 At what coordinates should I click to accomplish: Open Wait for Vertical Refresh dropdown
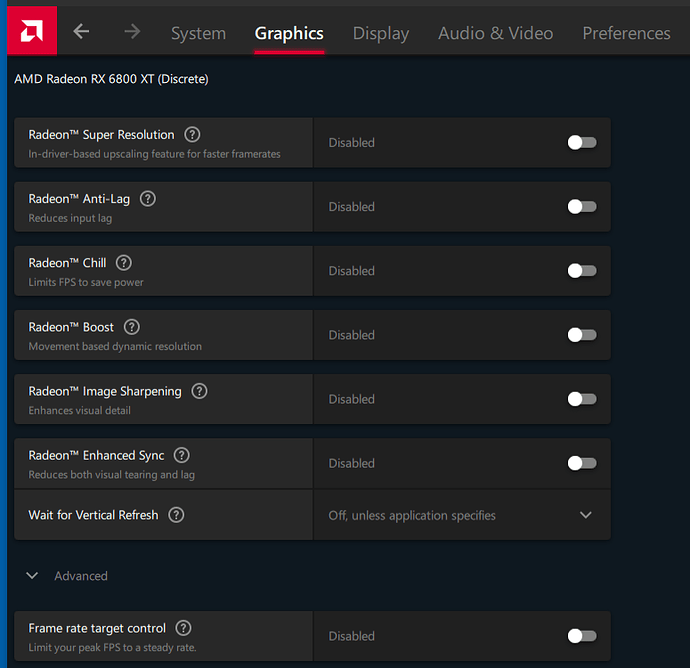(585, 515)
